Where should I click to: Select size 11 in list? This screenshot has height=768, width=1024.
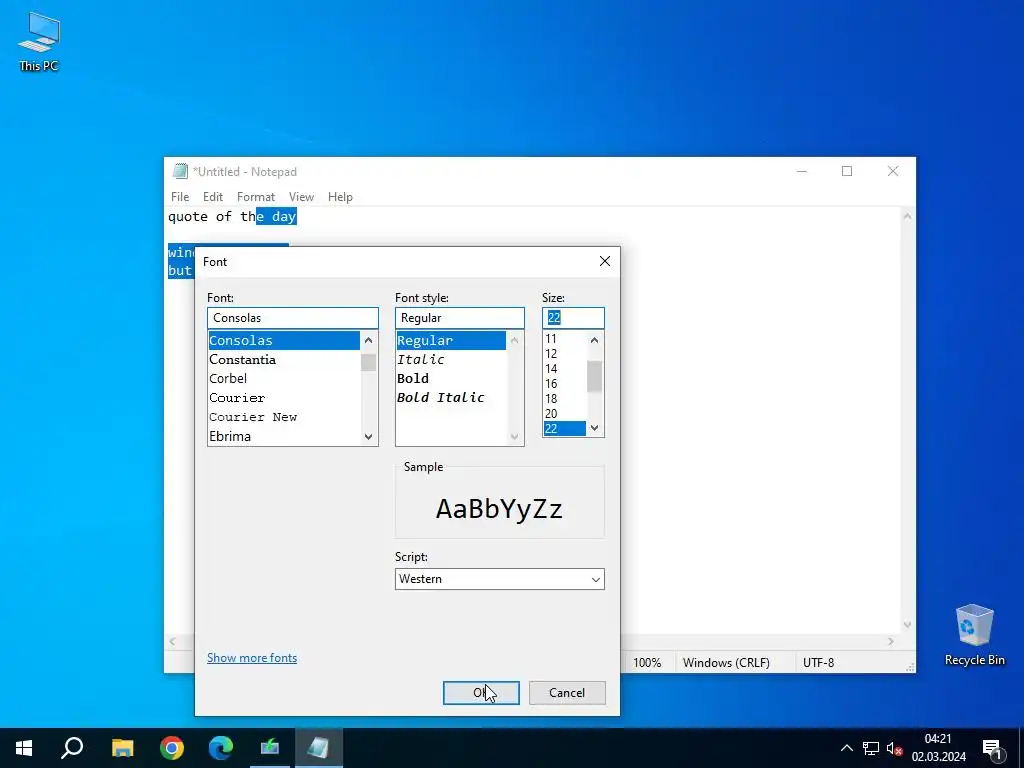click(x=564, y=338)
